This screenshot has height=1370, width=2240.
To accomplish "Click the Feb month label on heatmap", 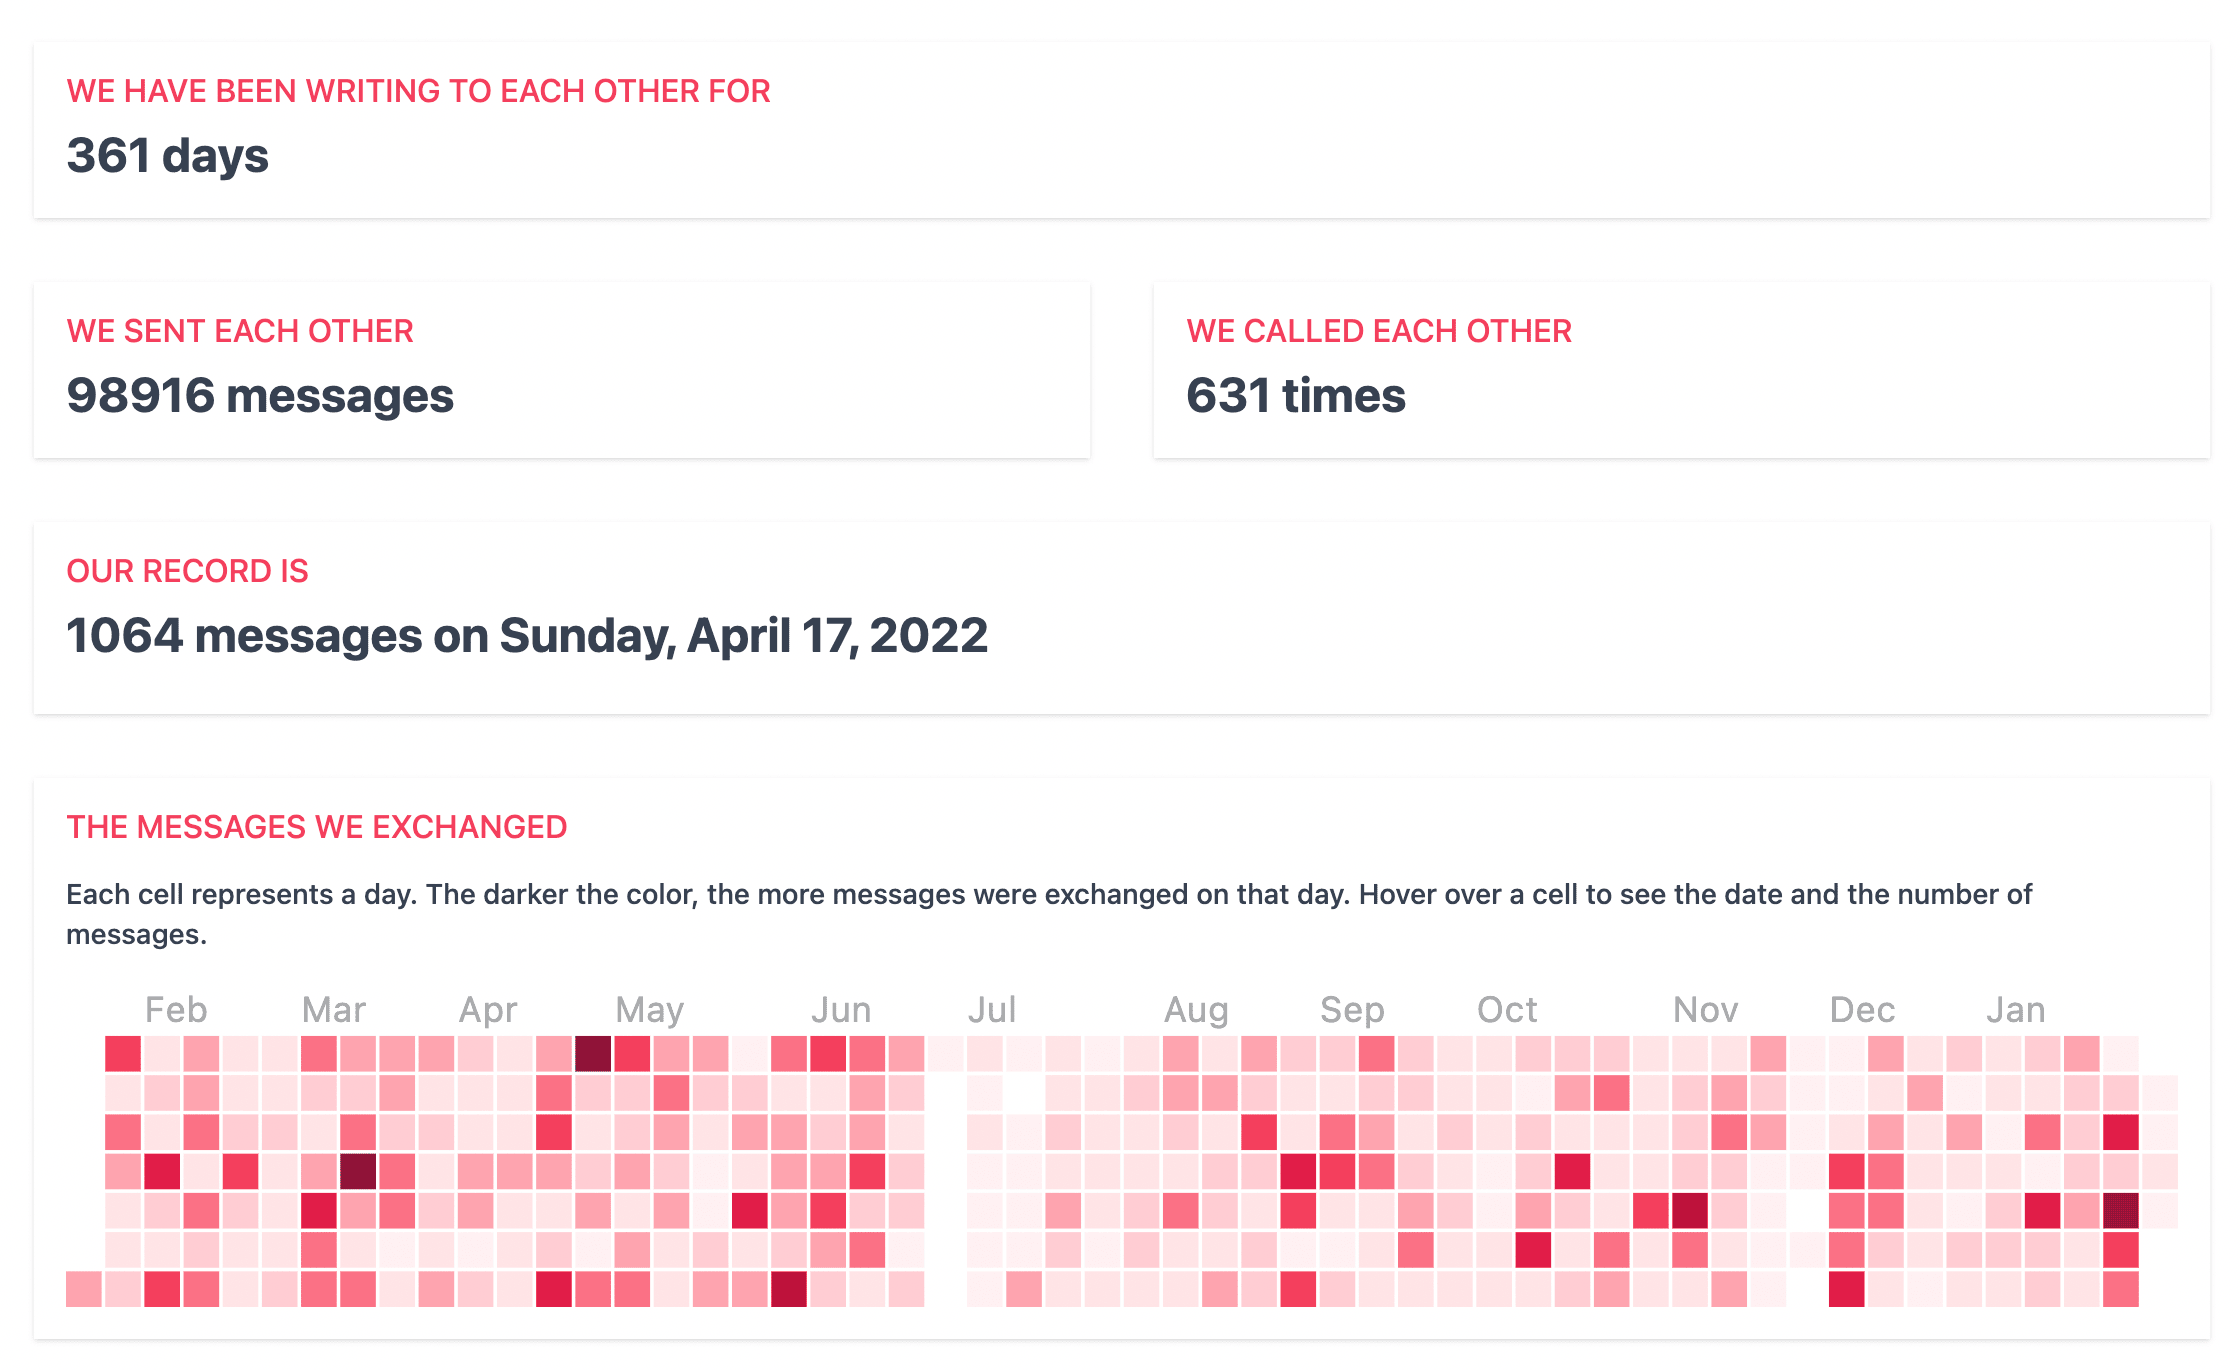I will pyautogui.click(x=176, y=1010).
